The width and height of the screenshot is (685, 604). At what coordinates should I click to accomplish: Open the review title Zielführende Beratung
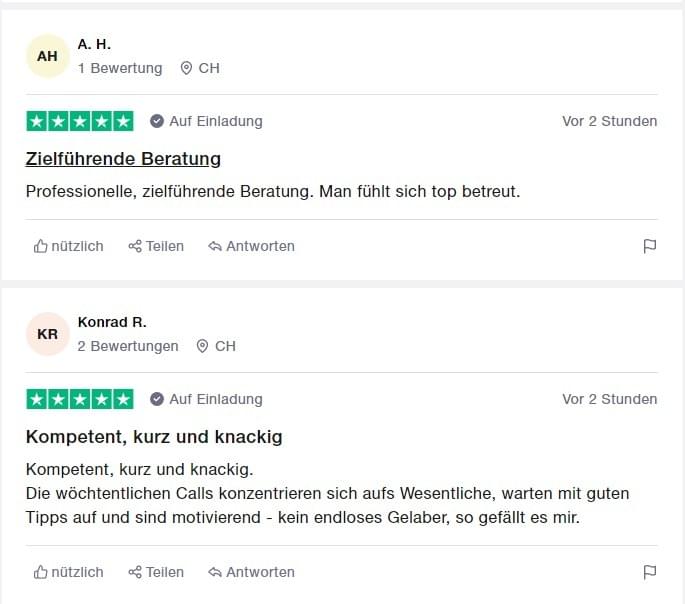coord(123,159)
